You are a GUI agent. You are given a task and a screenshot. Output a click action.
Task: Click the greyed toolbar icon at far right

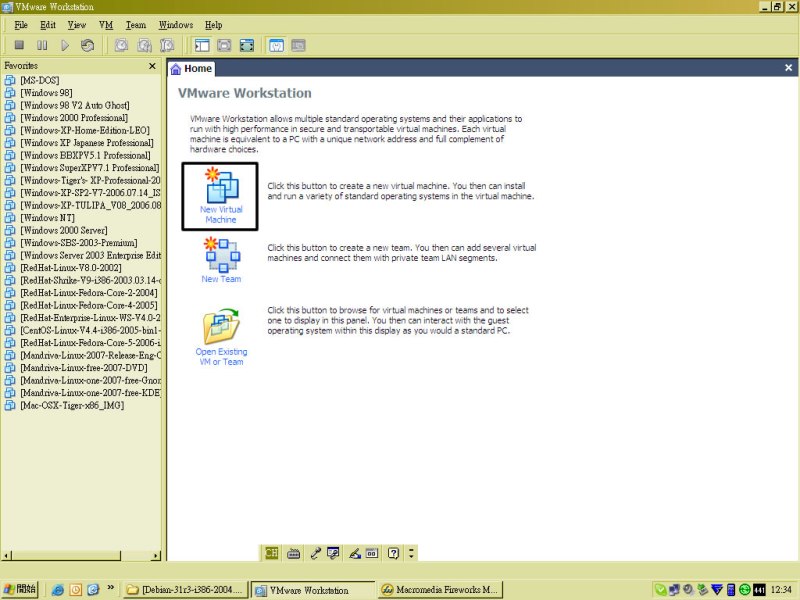[x=298, y=45]
